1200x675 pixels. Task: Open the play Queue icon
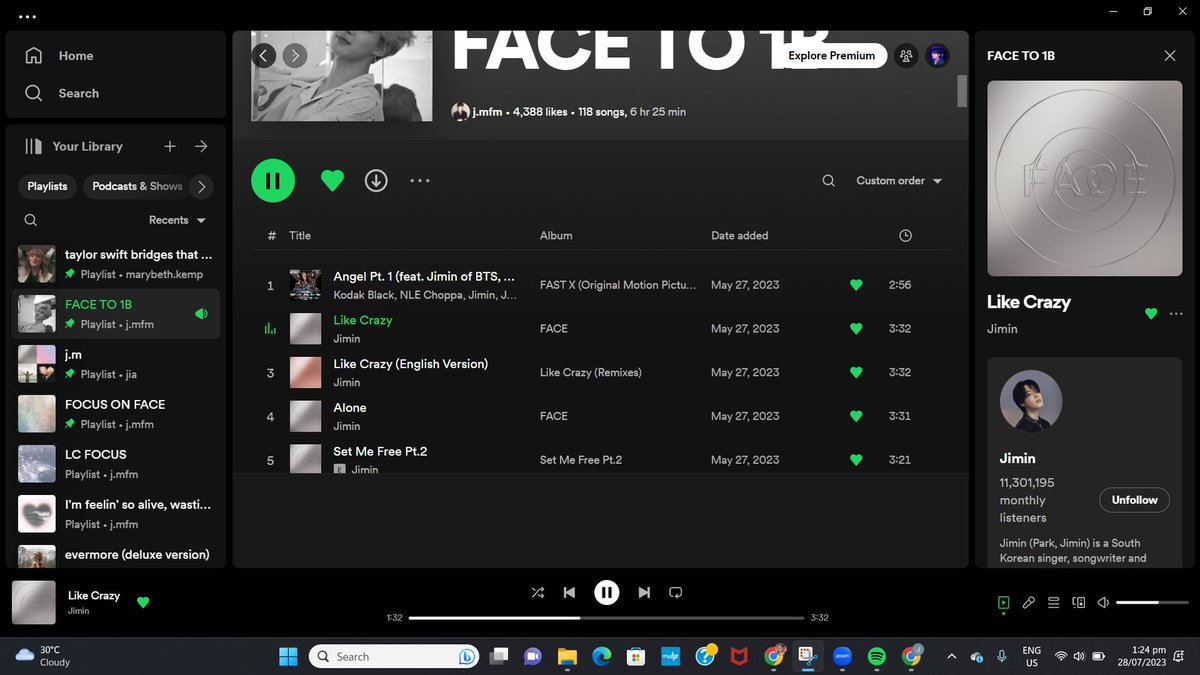[1053, 603]
